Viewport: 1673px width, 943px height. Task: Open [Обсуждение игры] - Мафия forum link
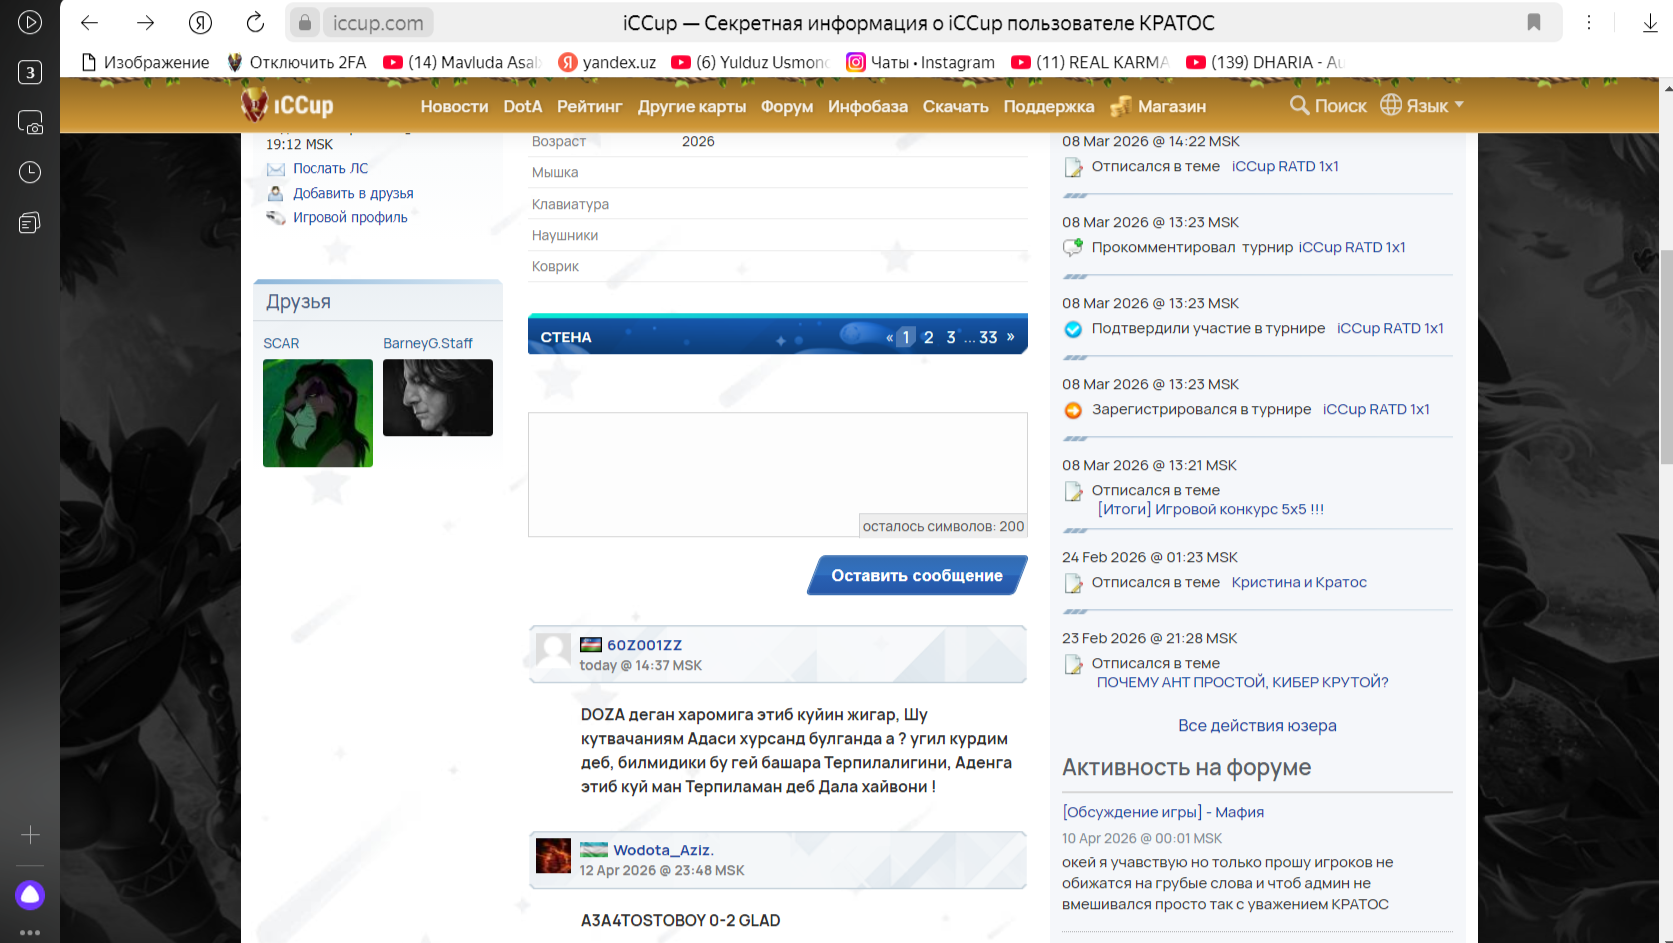pyautogui.click(x=1163, y=812)
